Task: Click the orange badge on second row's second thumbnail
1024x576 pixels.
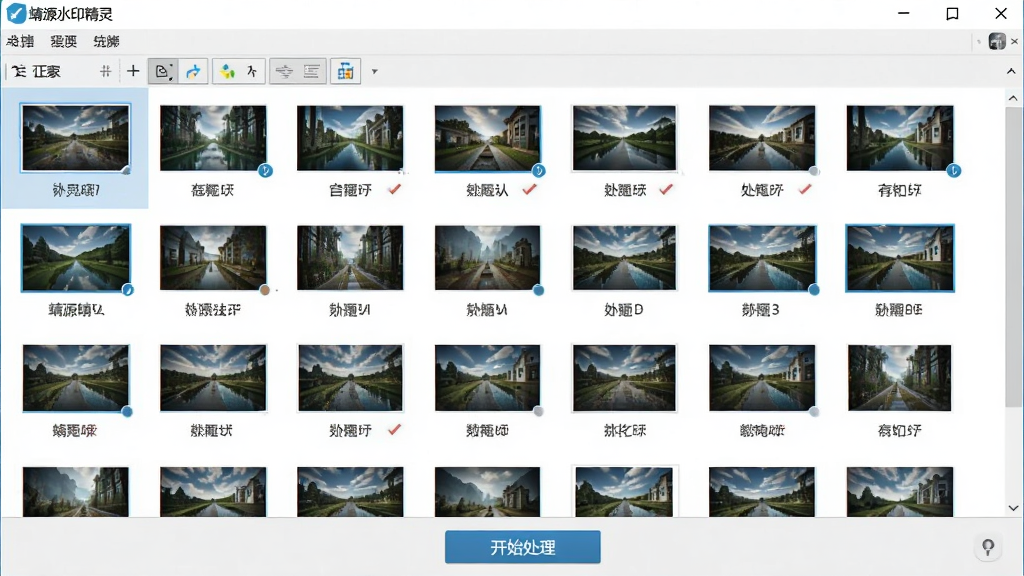Action: [x=264, y=290]
